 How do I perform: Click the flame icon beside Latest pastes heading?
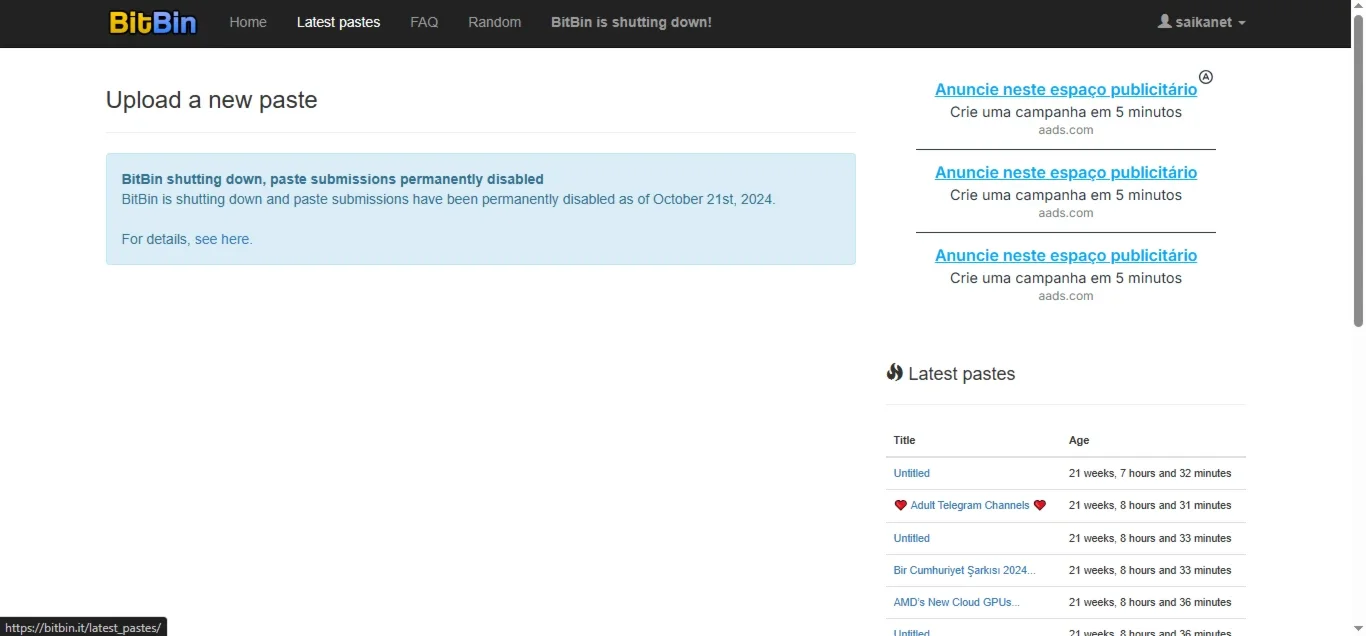pos(895,373)
